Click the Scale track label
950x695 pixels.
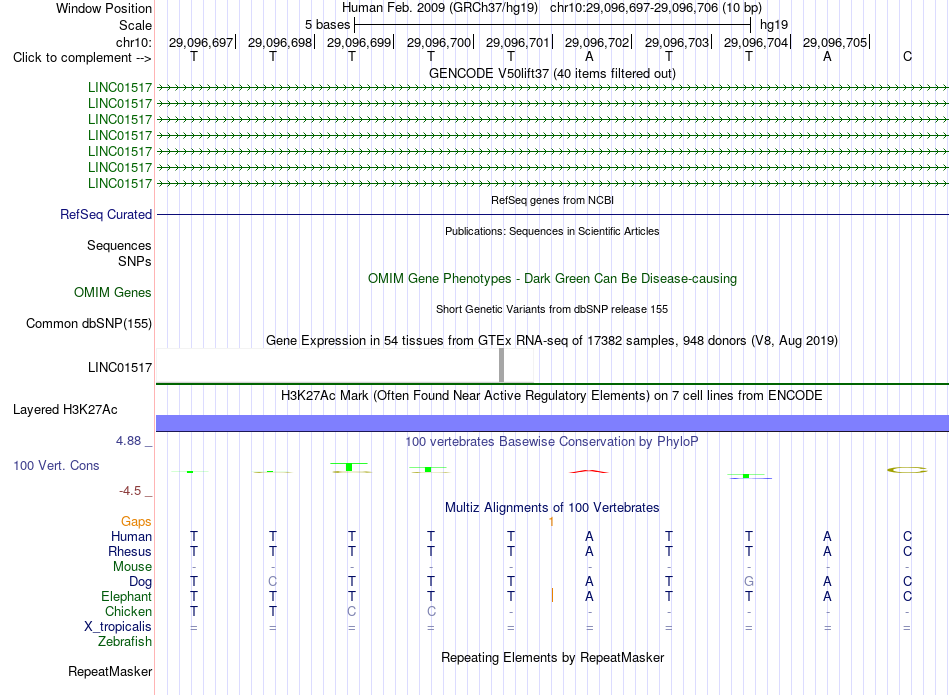click(135, 25)
